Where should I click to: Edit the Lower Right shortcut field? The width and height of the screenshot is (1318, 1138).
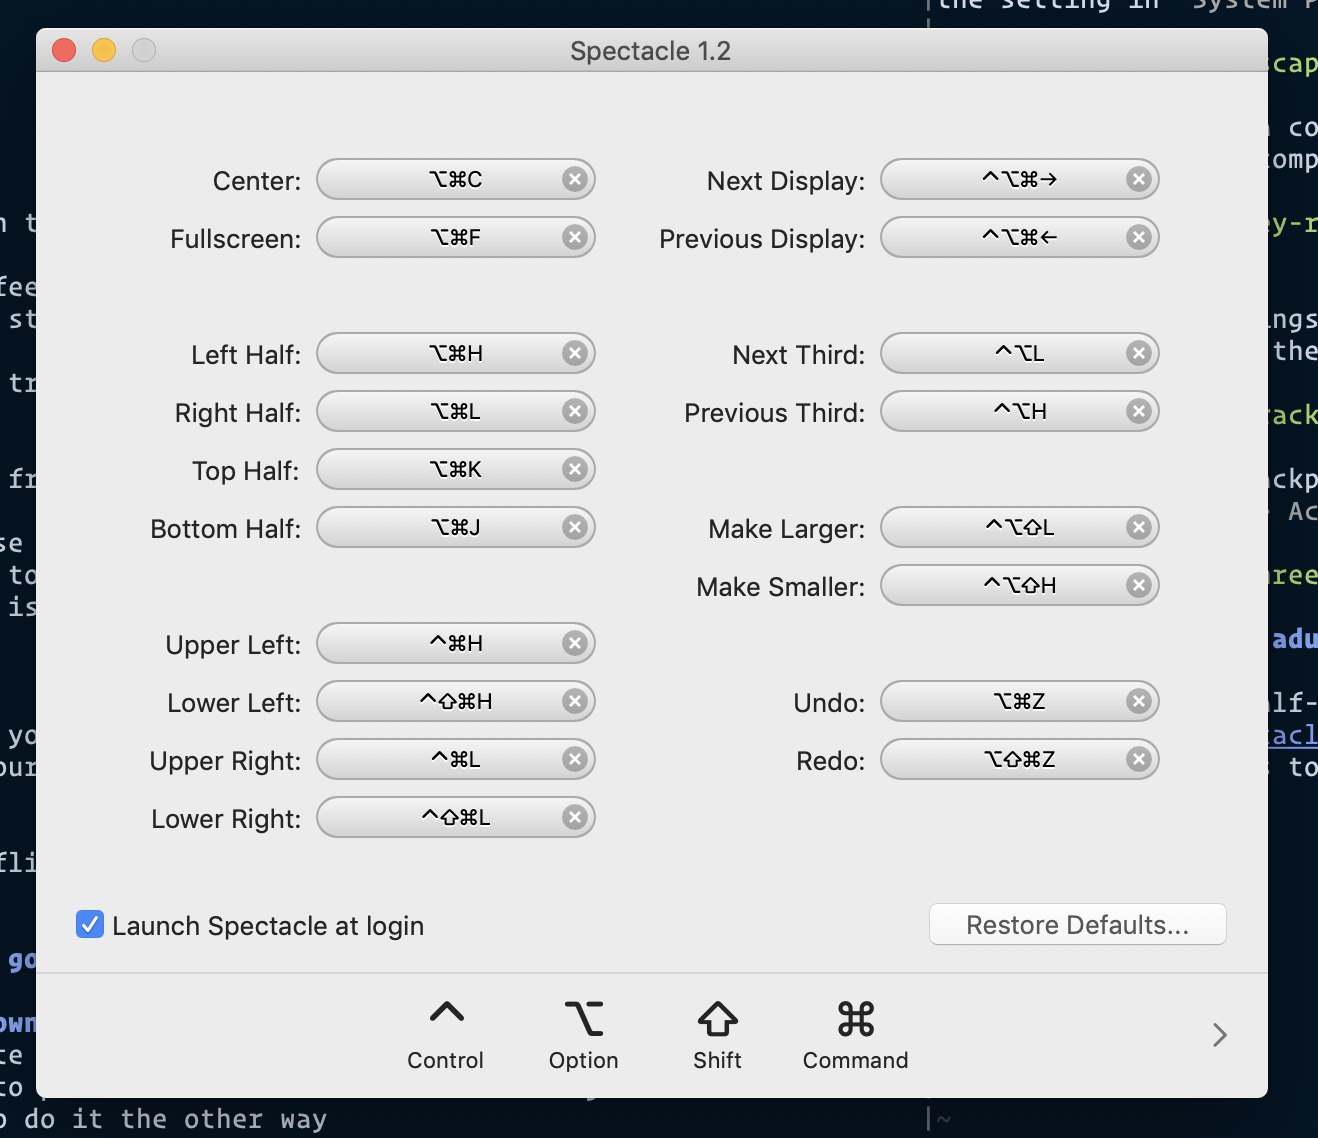point(456,817)
